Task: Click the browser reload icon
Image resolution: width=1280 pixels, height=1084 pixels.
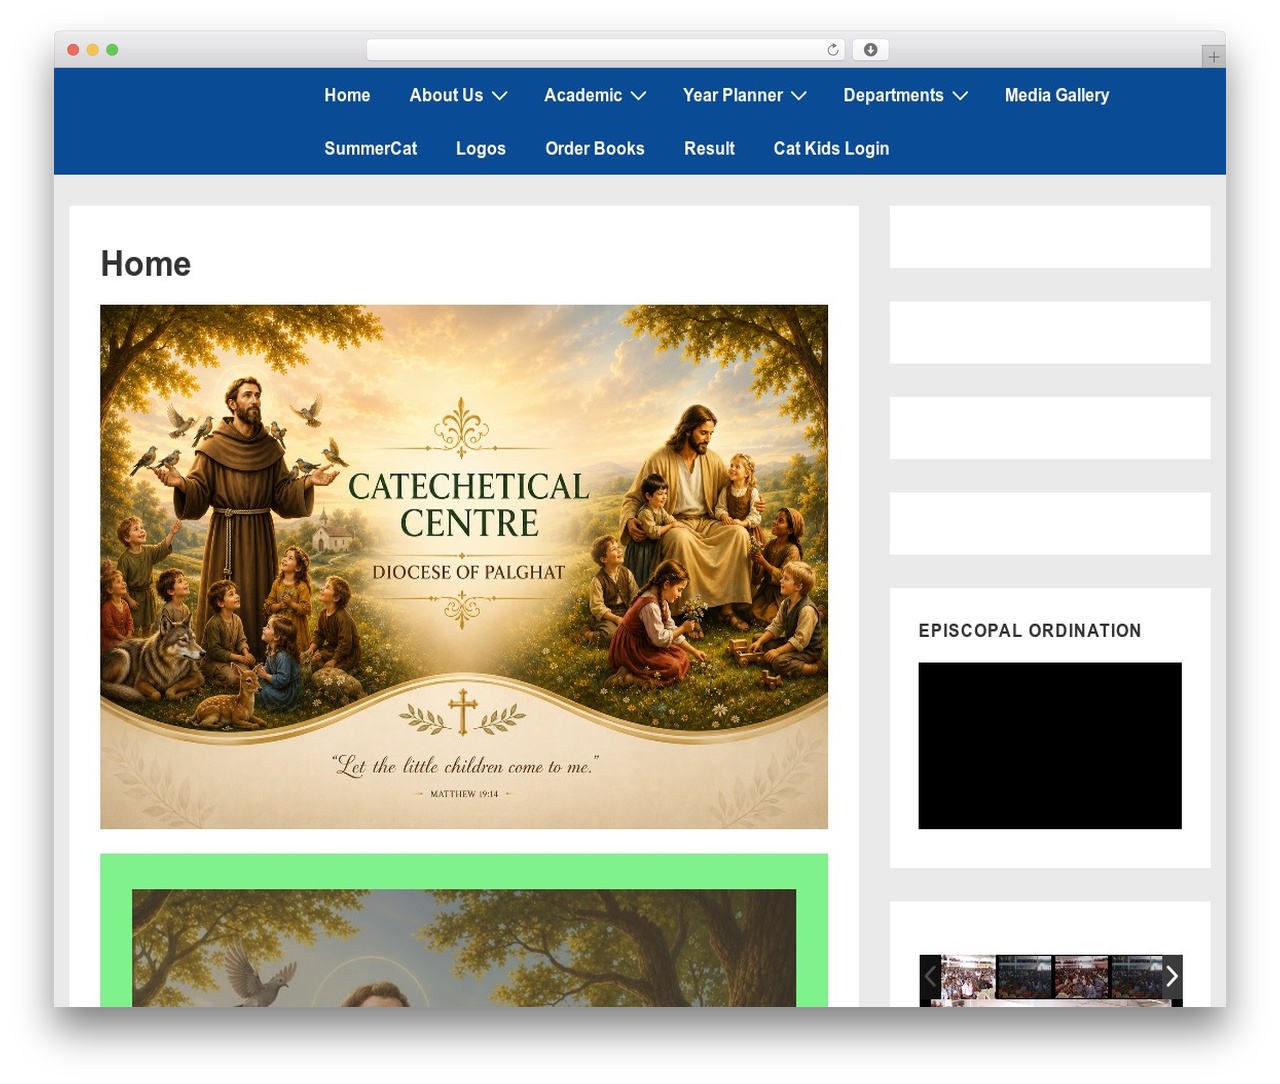Action: [832, 50]
